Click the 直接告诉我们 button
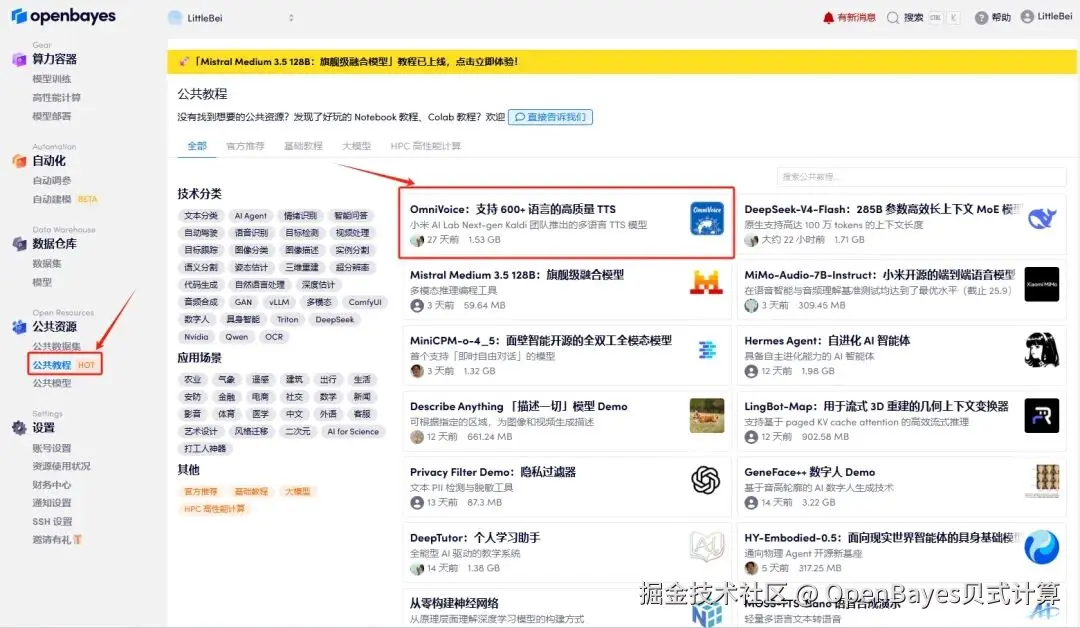Viewport: 1080px width, 628px height. tap(550, 117)
